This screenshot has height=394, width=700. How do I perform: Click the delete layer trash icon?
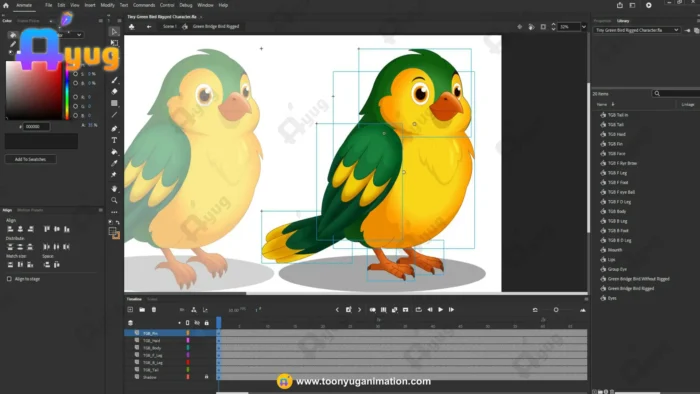point(154,310)
